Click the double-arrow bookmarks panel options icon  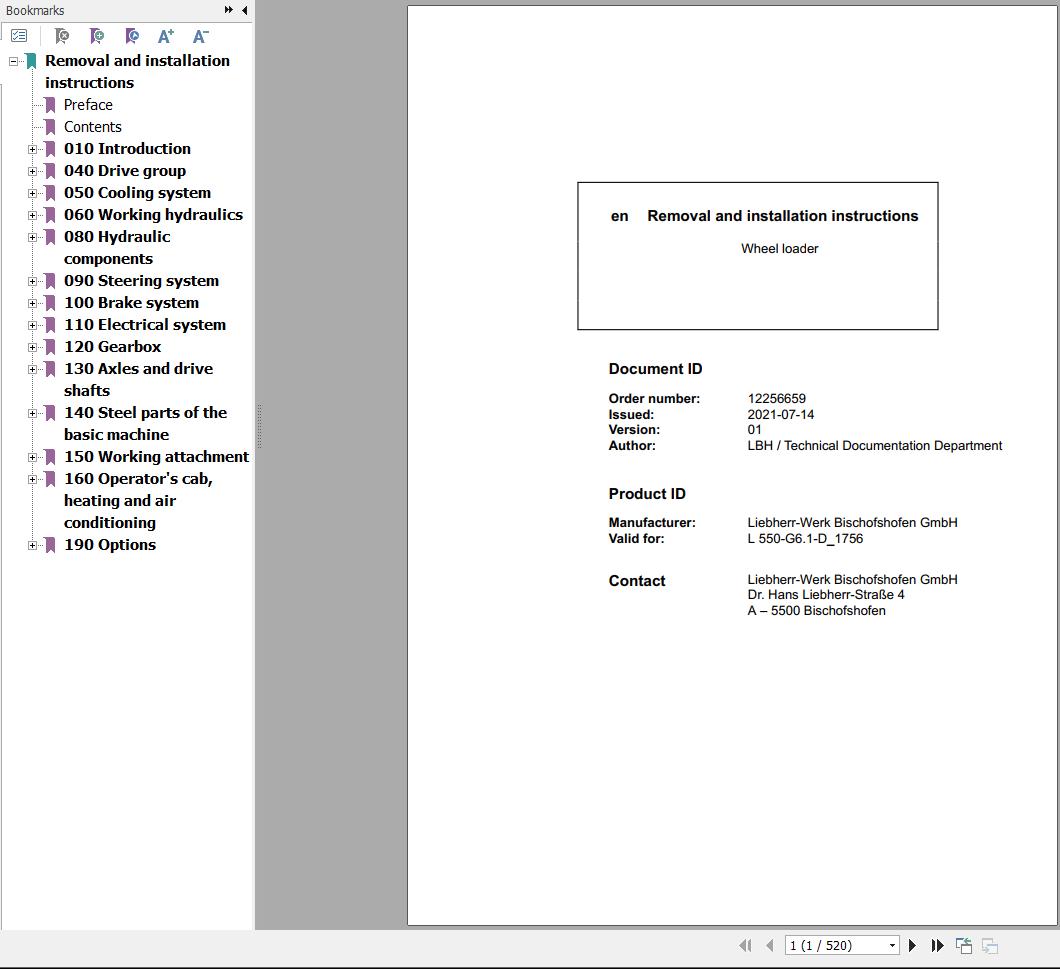[x=228, y=10]
